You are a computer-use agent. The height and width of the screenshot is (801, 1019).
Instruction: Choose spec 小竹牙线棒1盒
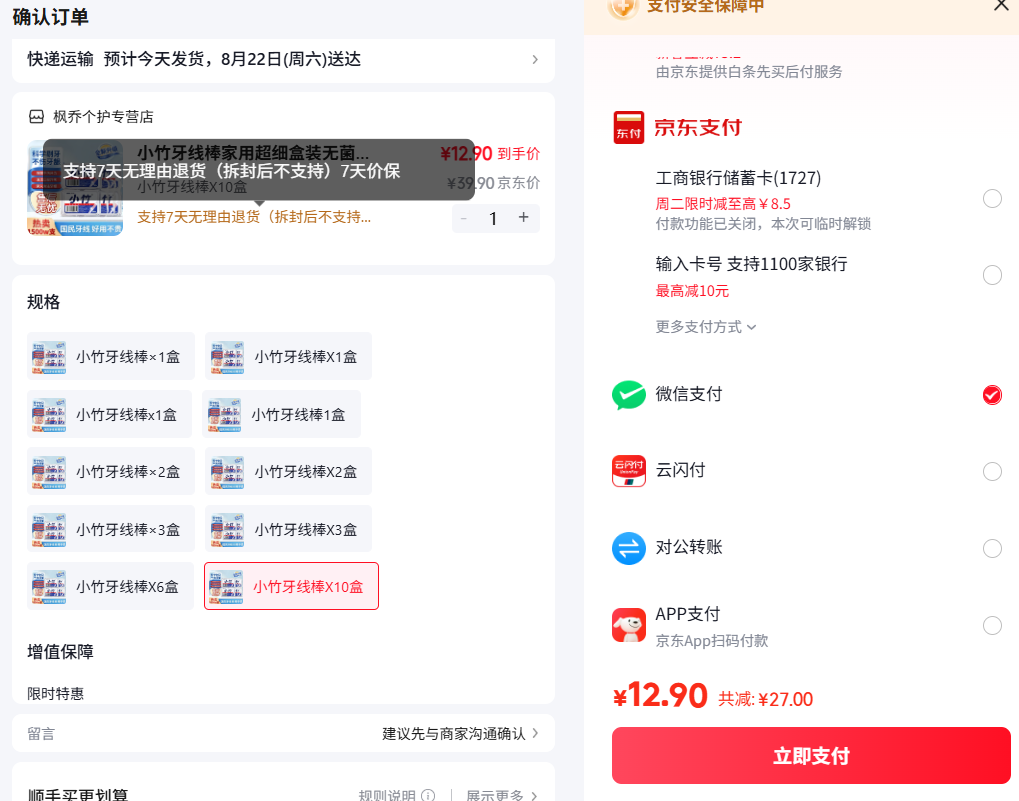[x=281, y=414]
